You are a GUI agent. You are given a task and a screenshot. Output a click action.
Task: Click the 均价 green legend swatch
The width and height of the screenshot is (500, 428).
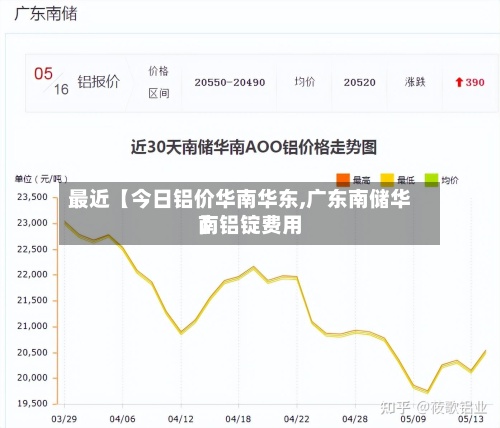pos(431,180)
